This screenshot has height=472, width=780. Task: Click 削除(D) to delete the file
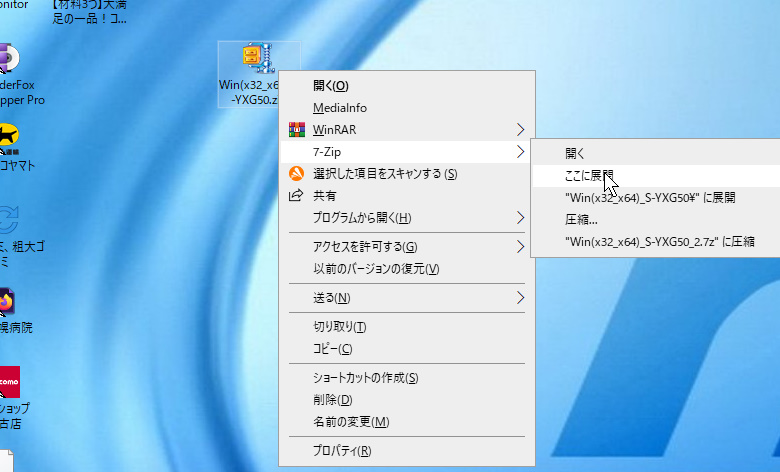click(333, 400)
